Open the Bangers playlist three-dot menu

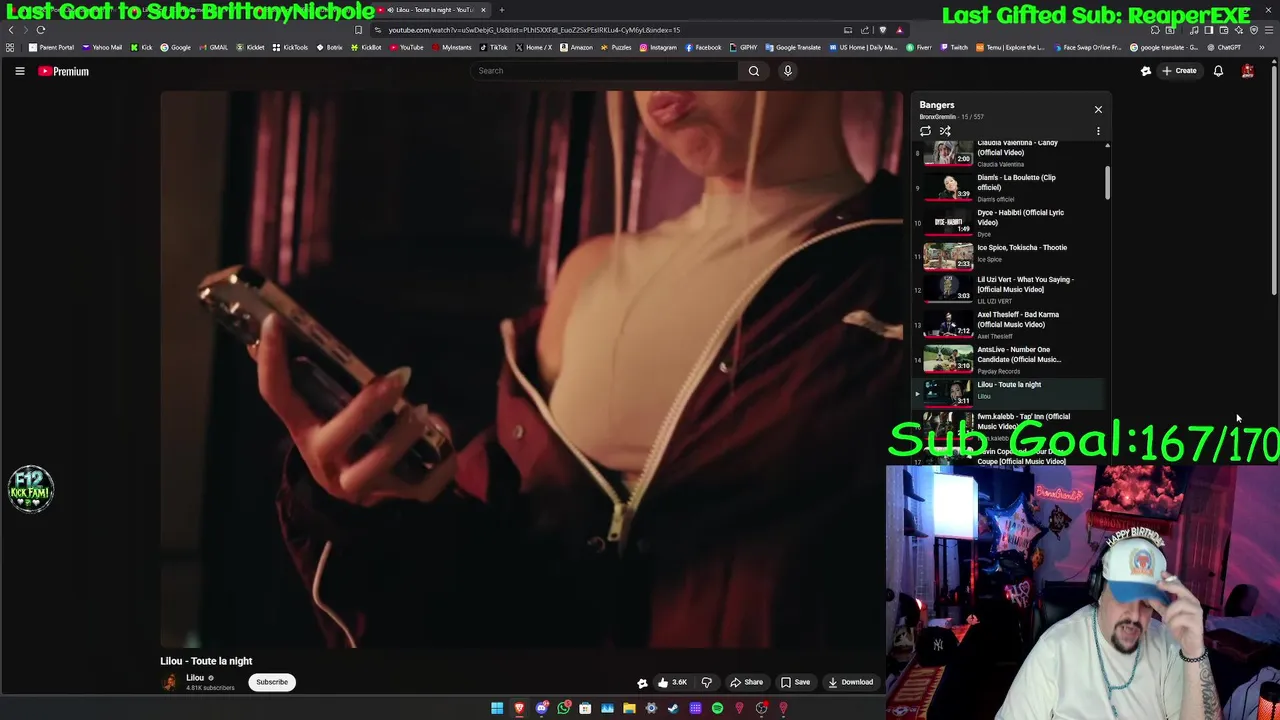click(1098, 131)
